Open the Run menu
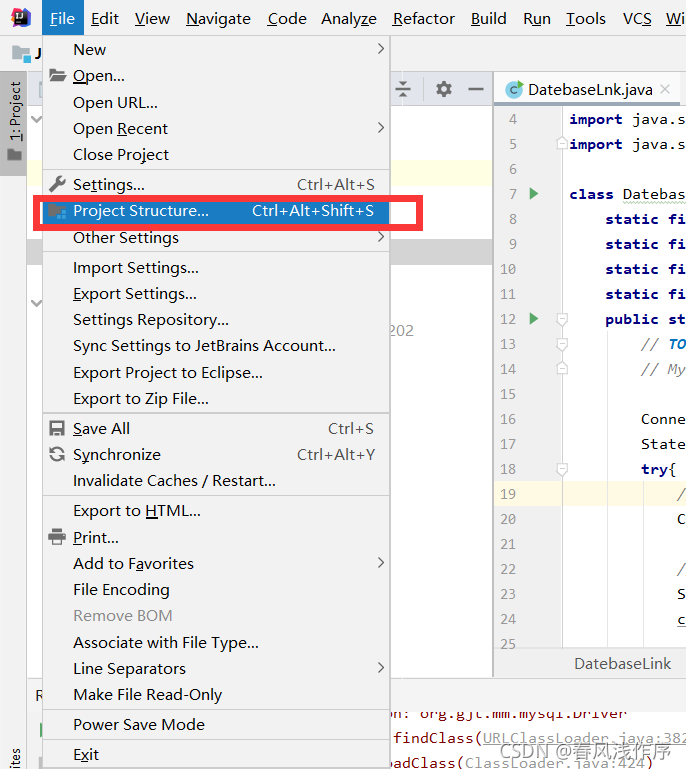Image resolution: width=686 pixels, height=769 pixels. [536, 19]
